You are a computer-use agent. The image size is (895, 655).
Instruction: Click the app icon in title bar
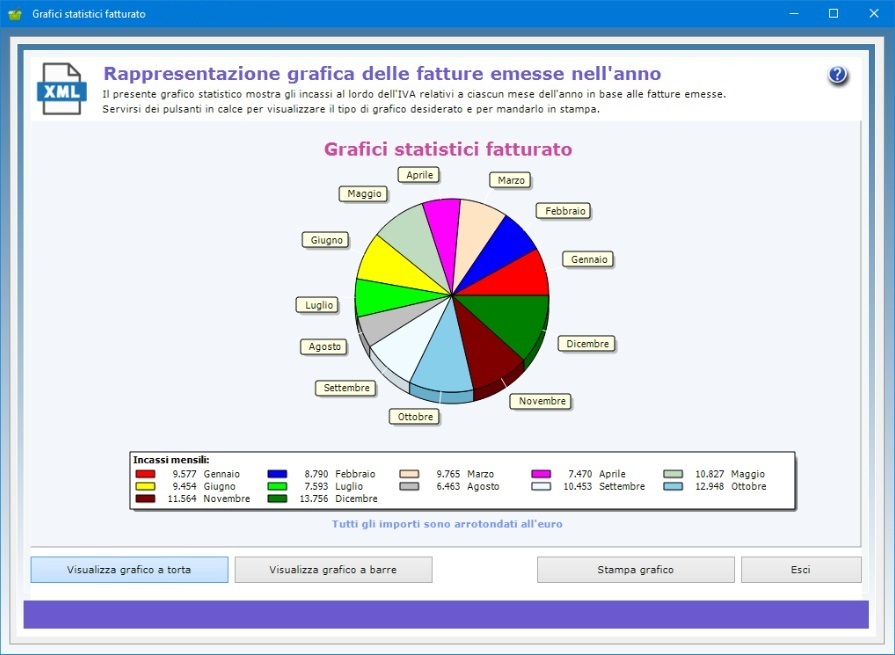14,14
